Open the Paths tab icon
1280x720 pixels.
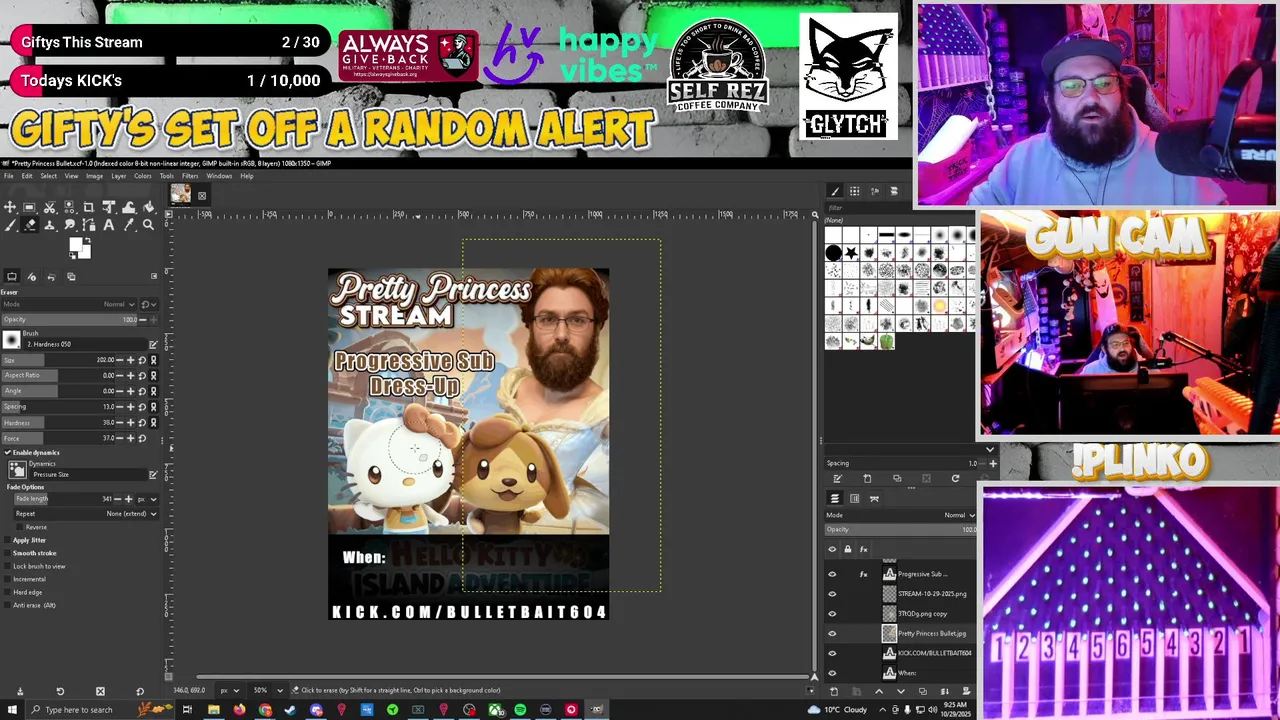874,498
